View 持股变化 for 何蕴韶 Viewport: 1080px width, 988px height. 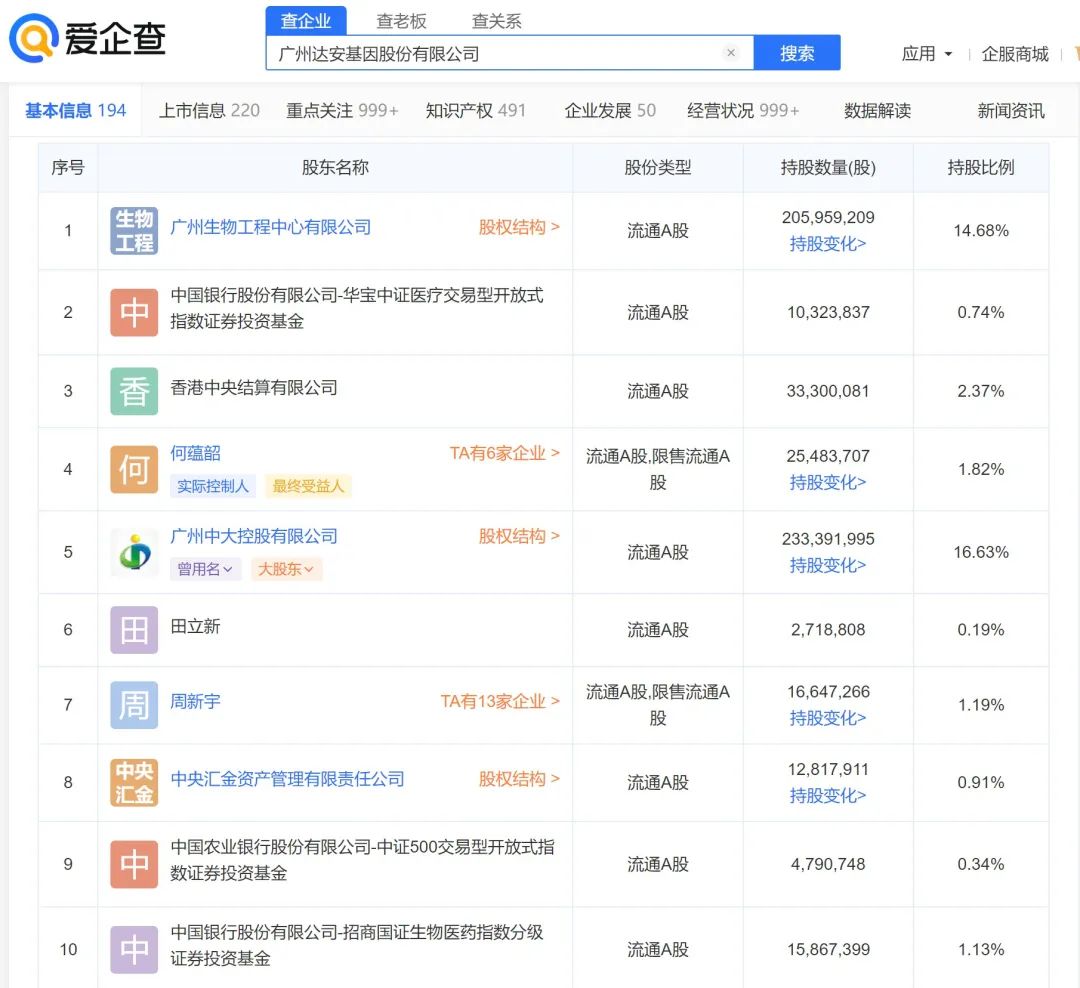tap(827, 482)
